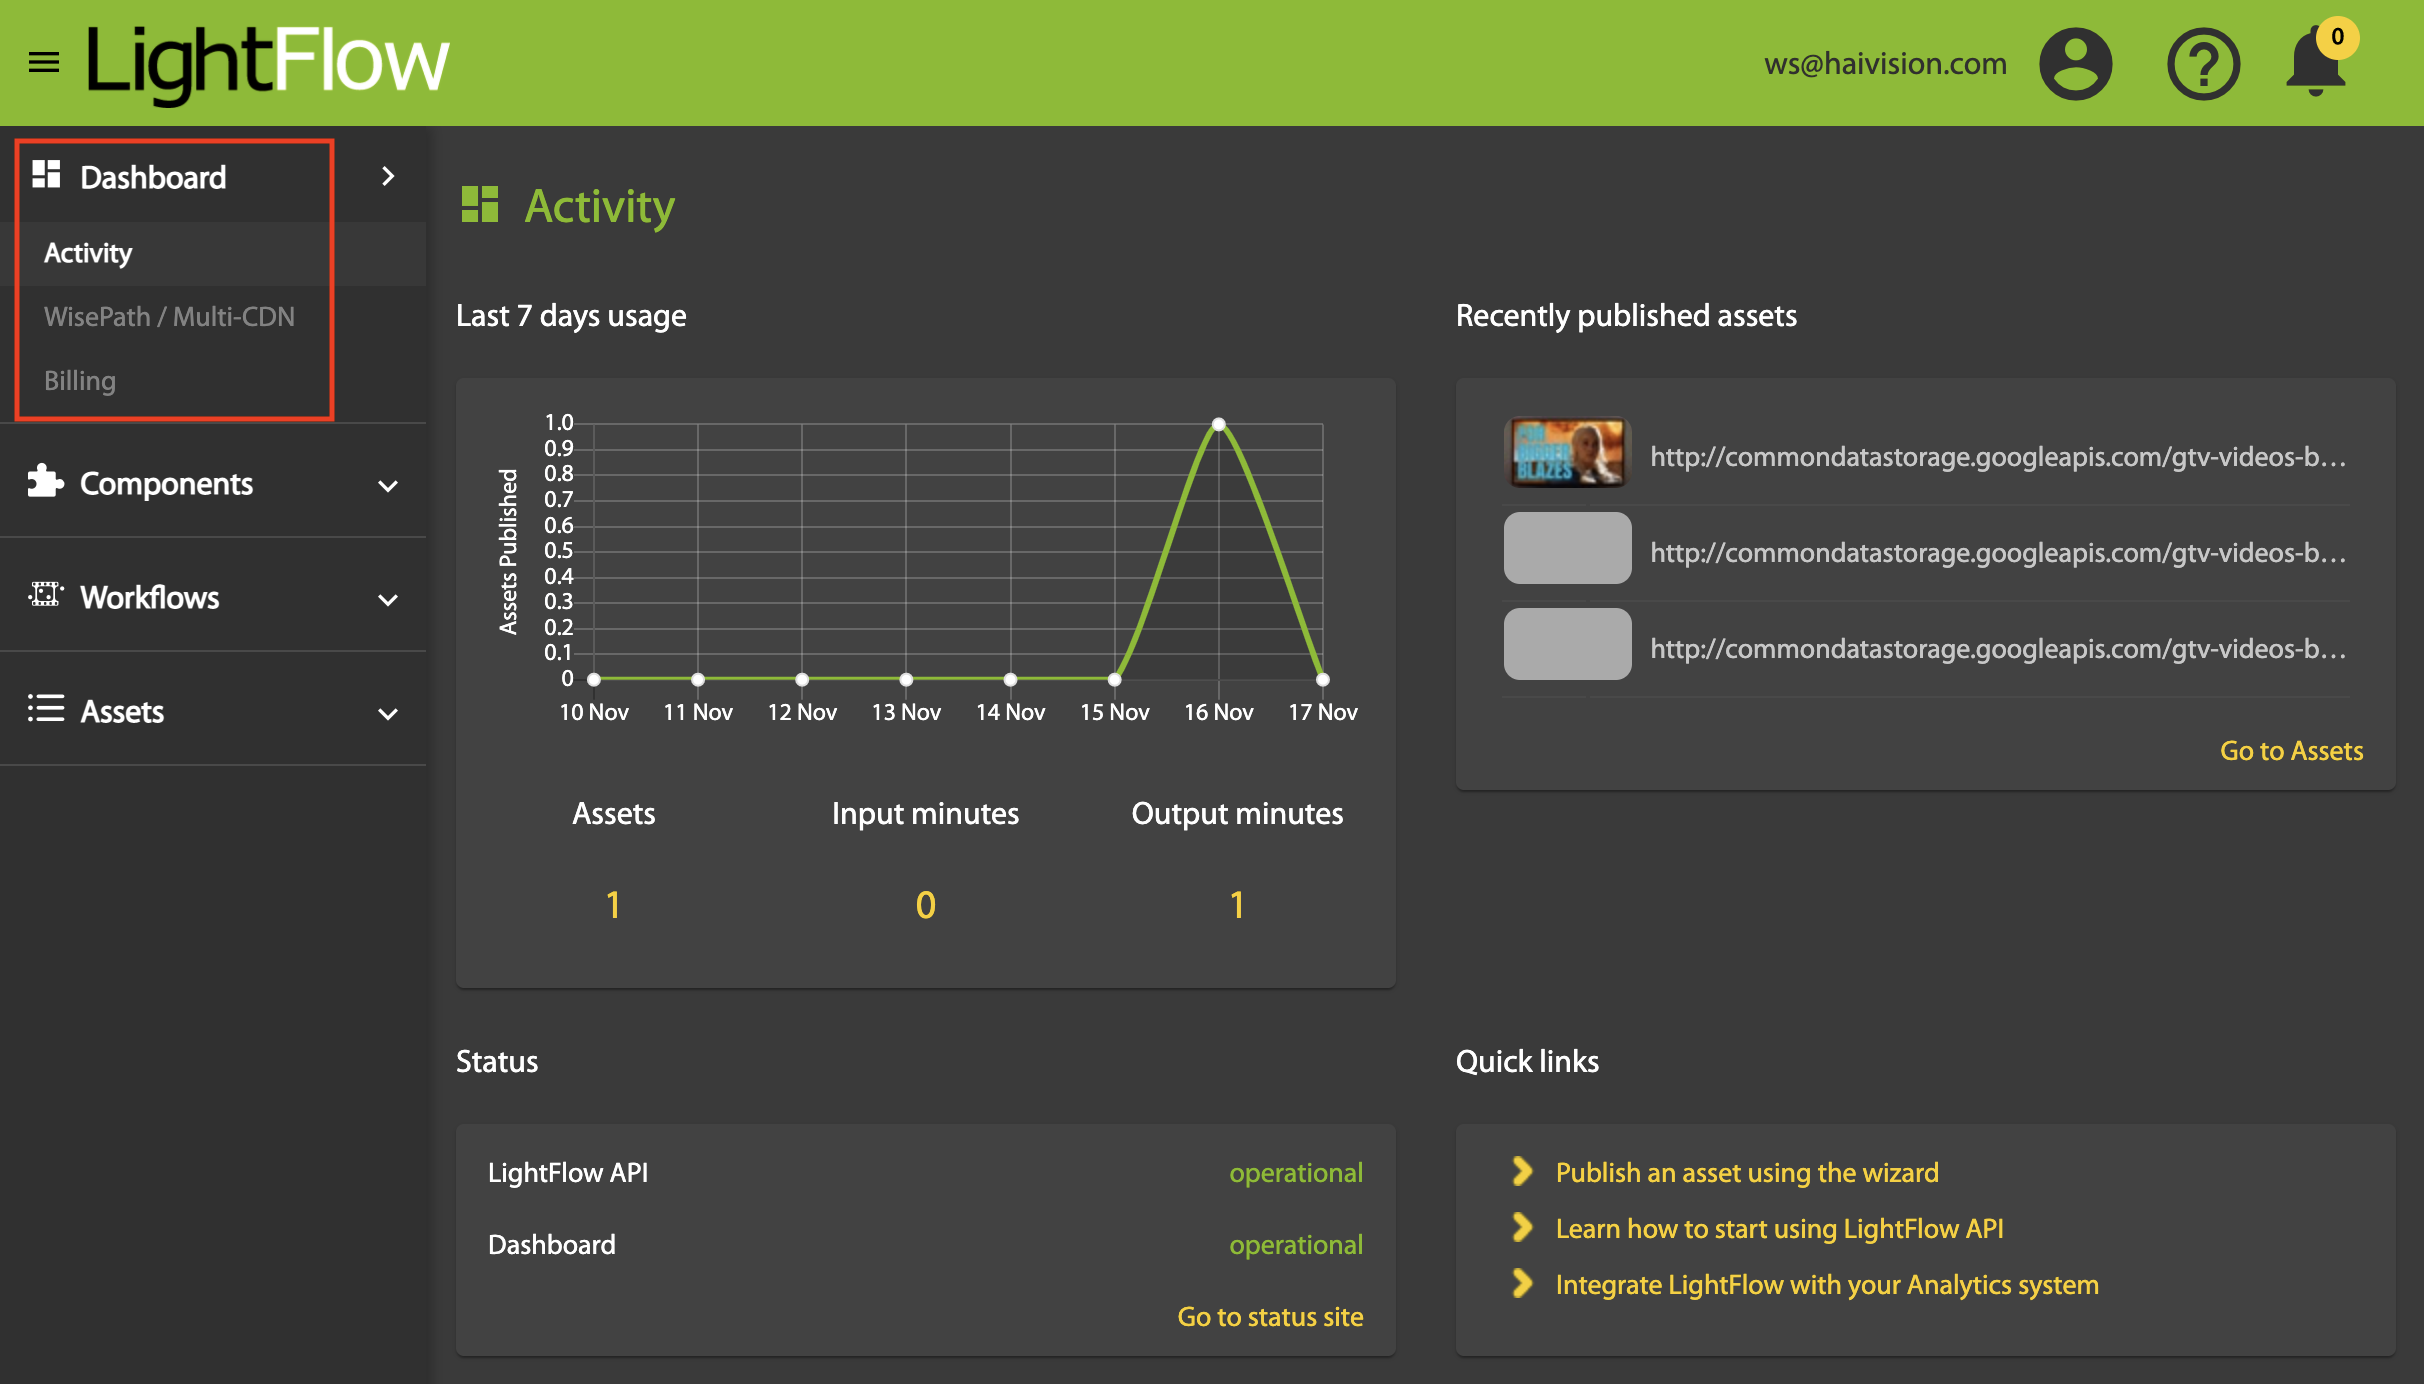
Task: Open the Billing menu item
Action: pos(80,381)
